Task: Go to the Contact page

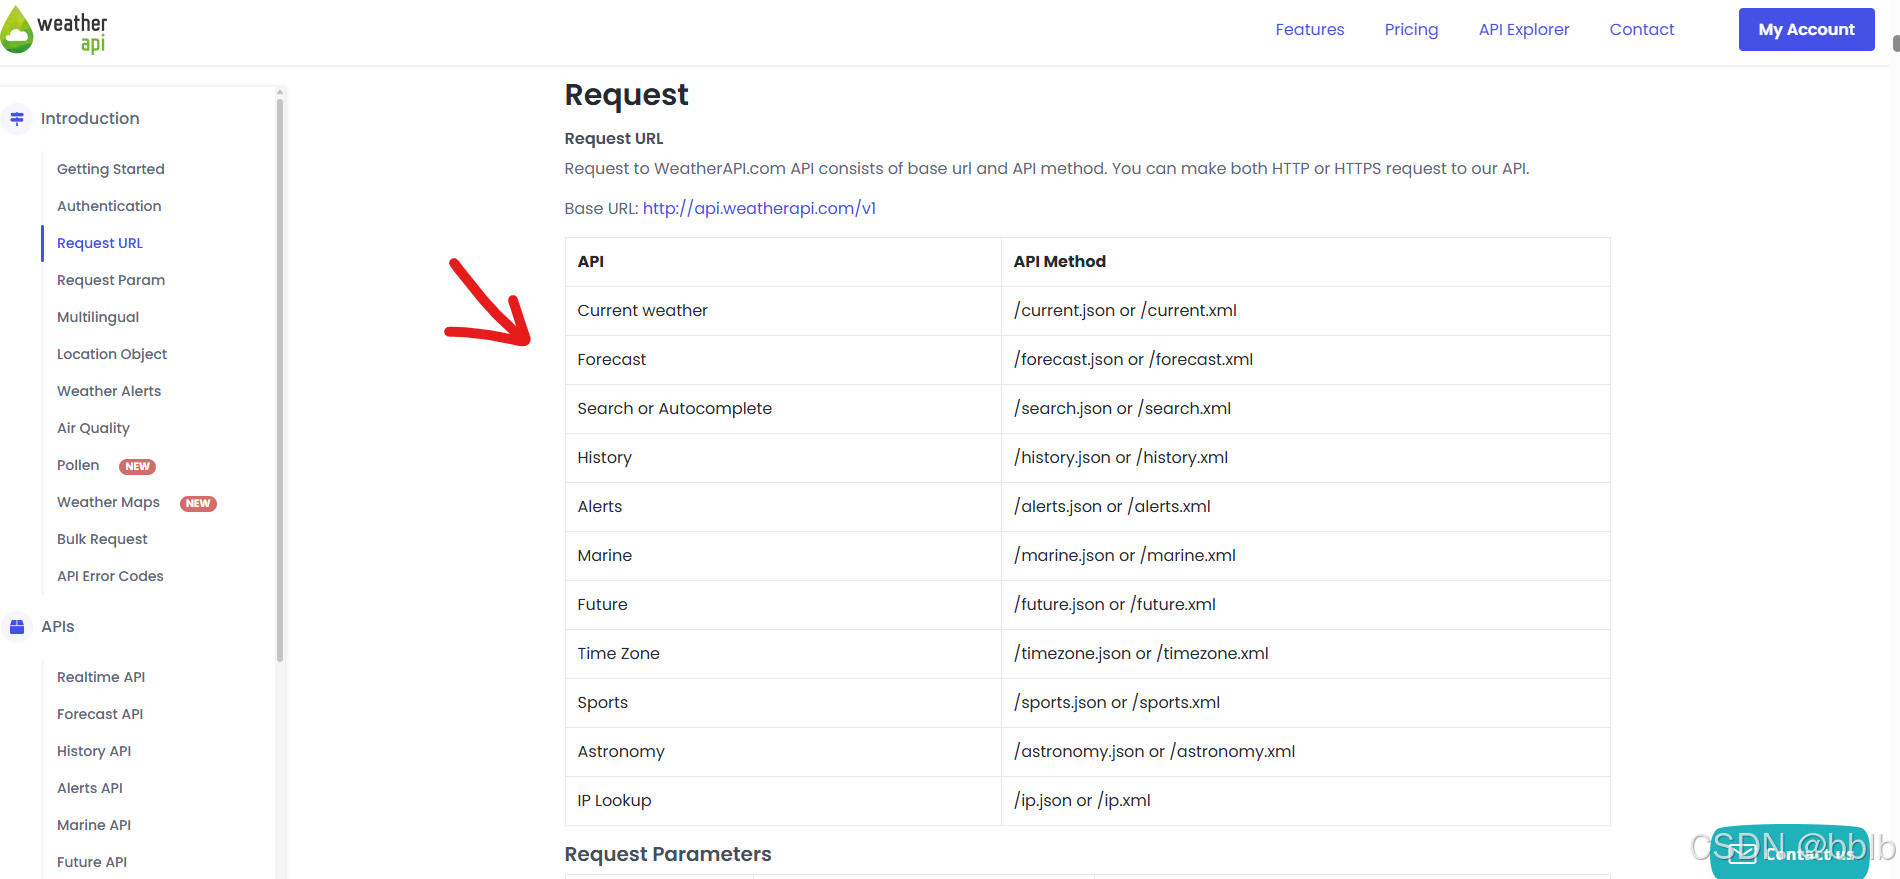Action: click(x=1641, y=30)
